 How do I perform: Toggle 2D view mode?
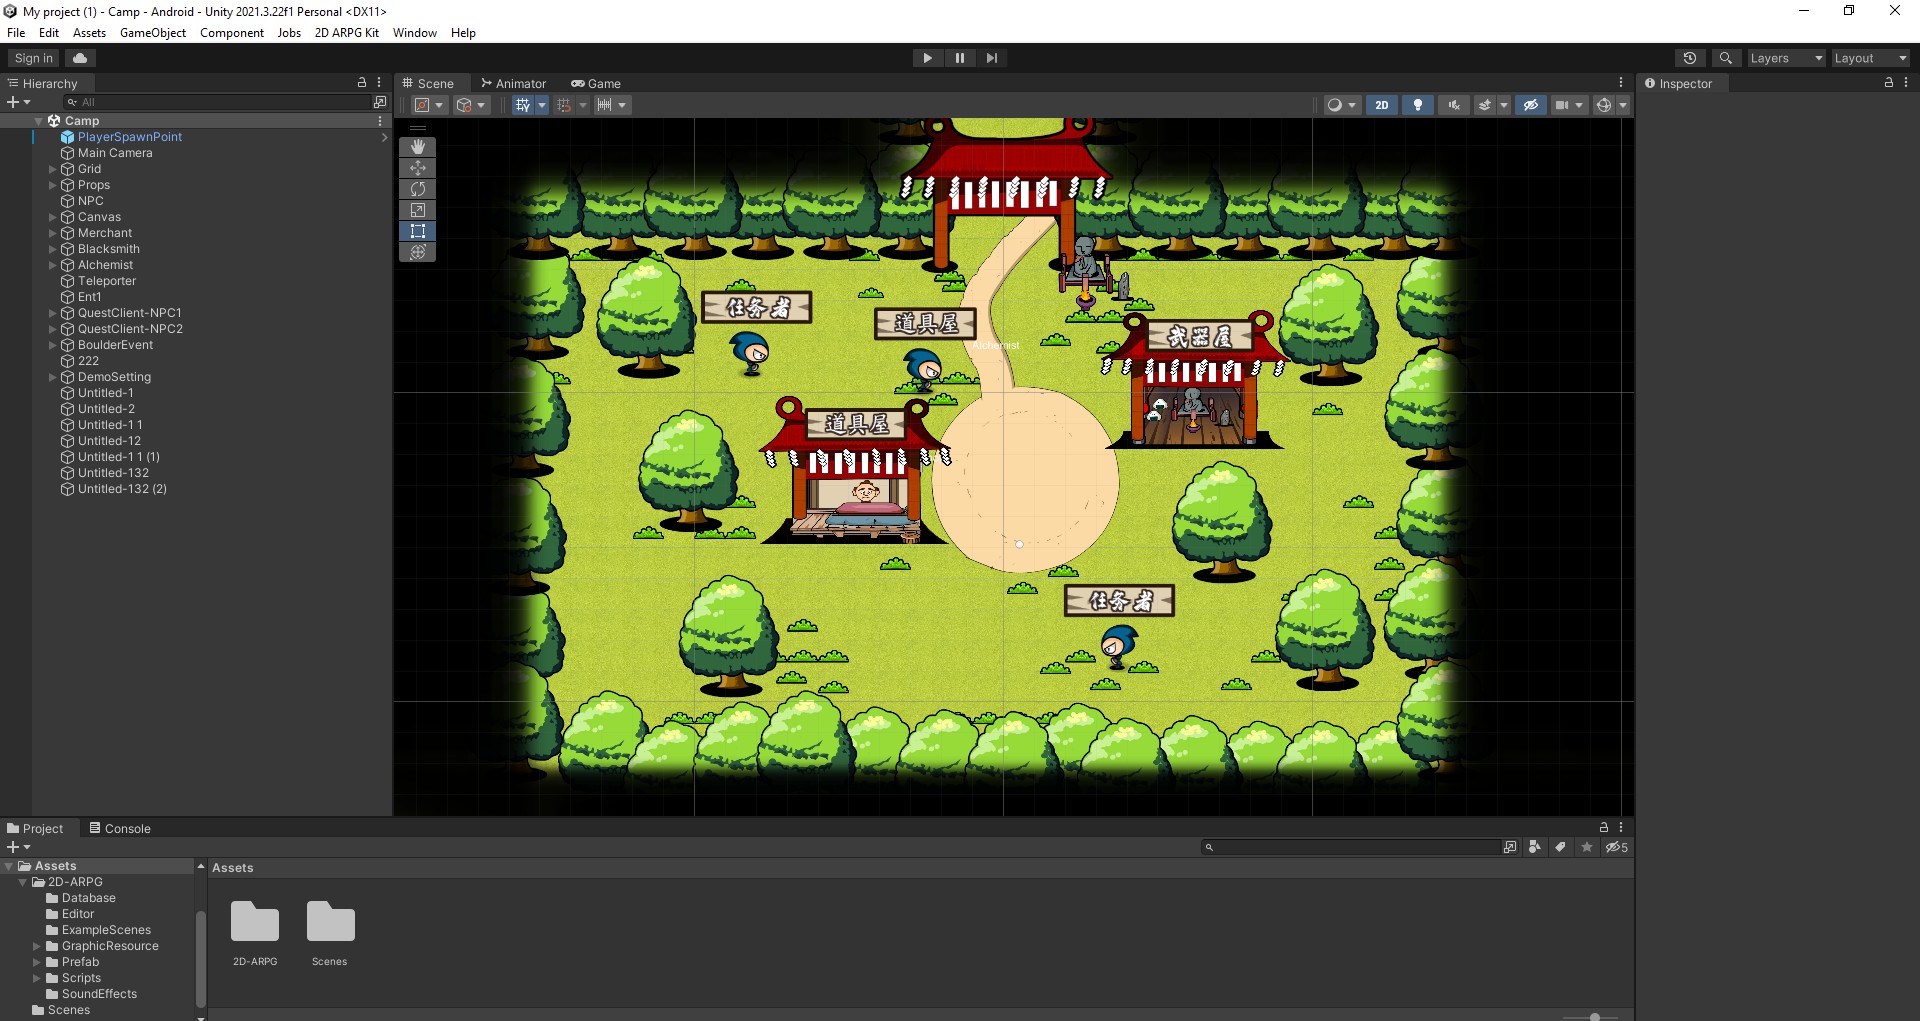[1382, 105]
